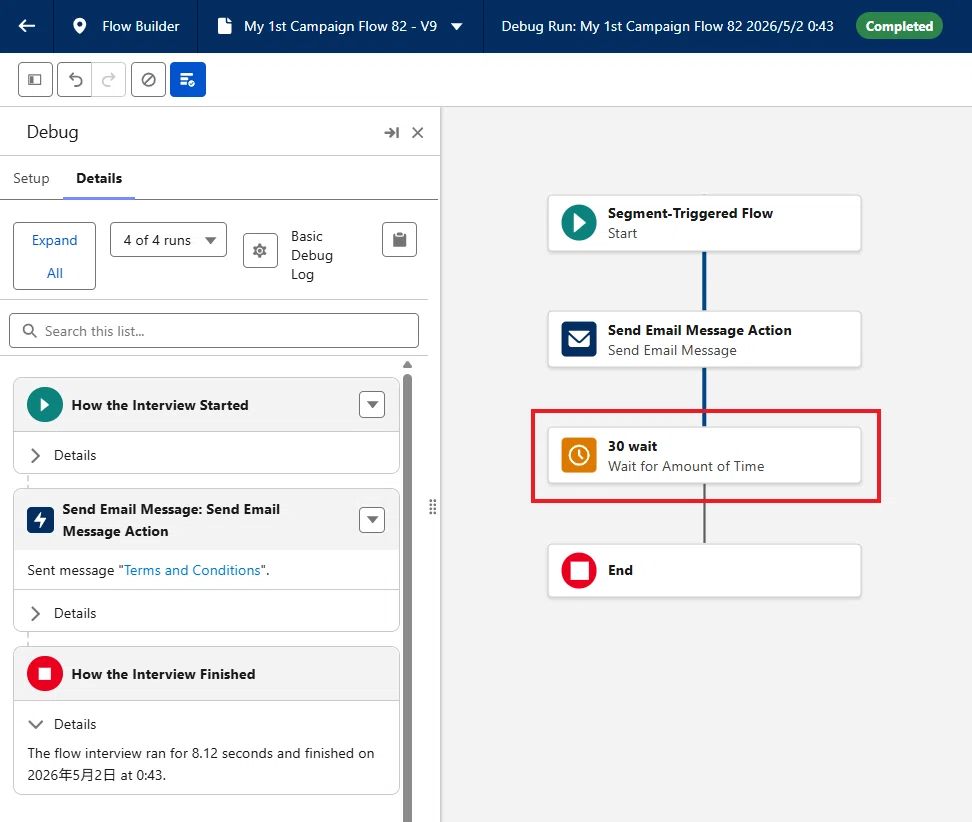The width and height of the screenshot is (972, 822).
Task: Click the flow document icon in header
Action: (224, 26)
